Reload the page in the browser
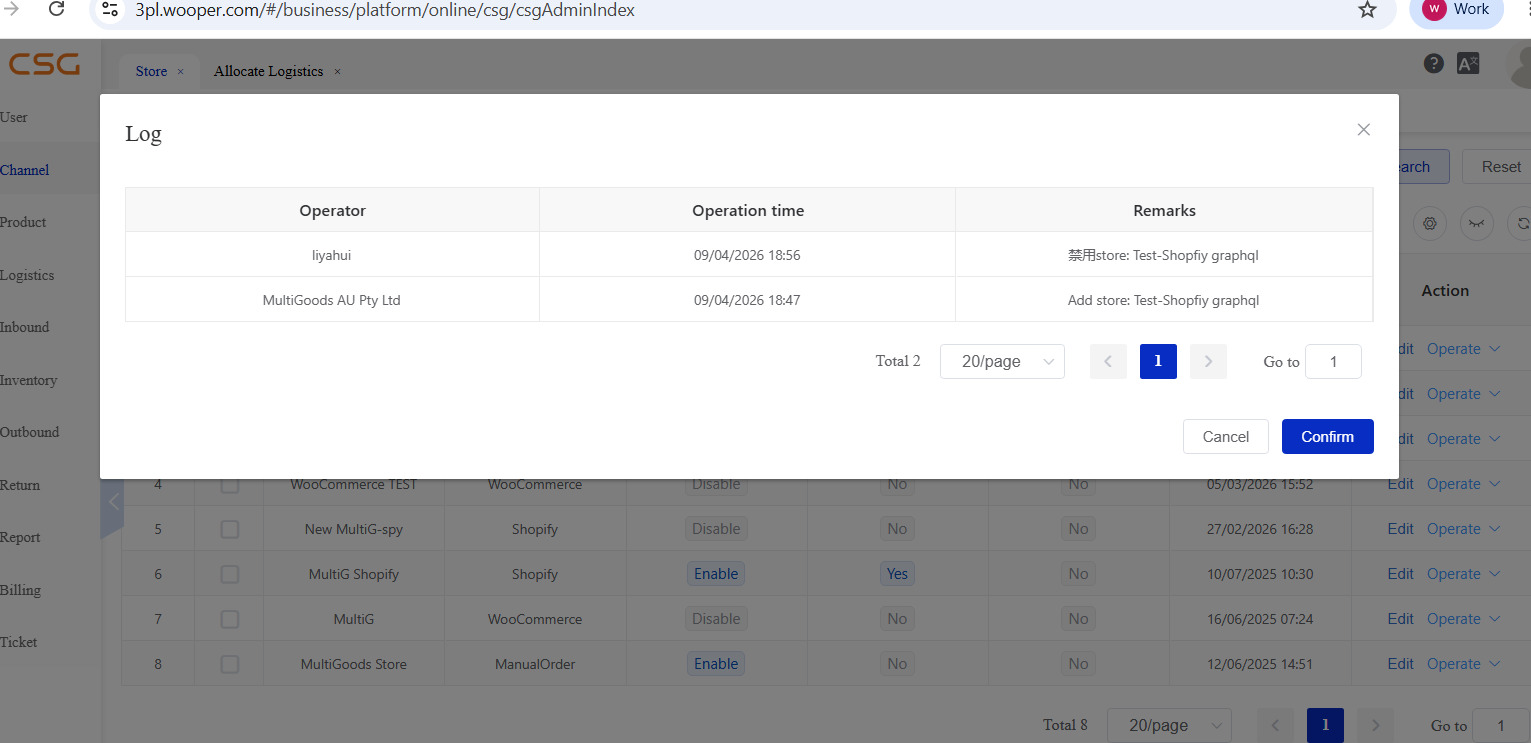The height and width of the screenshot is (743, 1531). (x=57, y=9)
